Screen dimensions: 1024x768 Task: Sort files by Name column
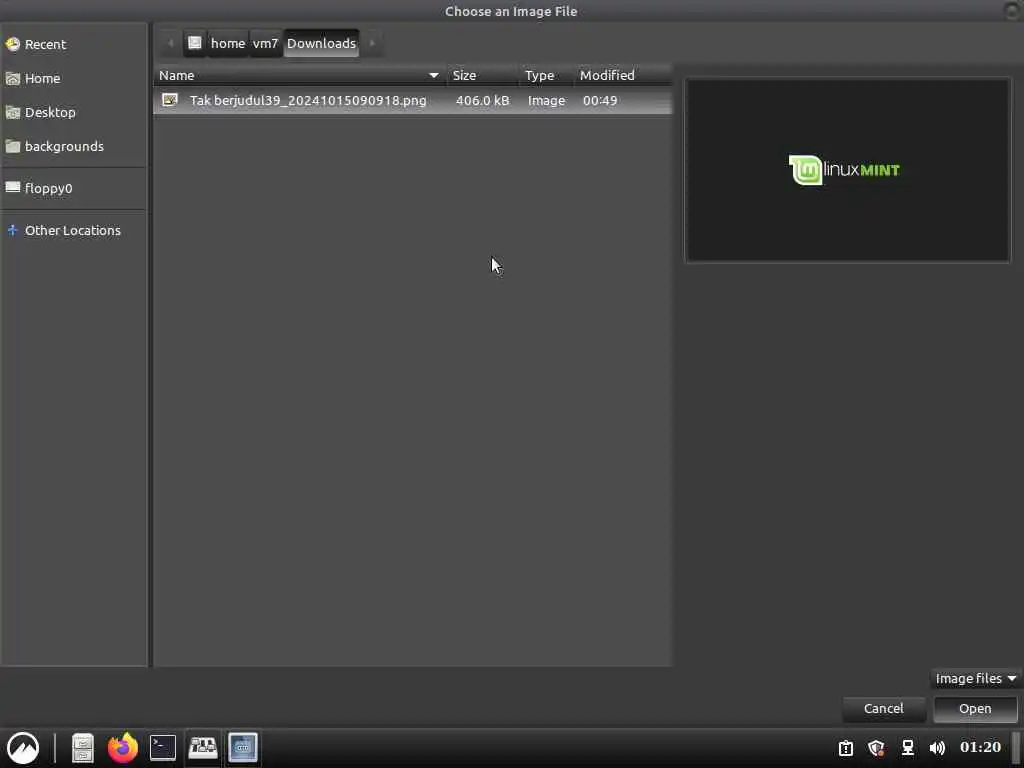[300, 76]
